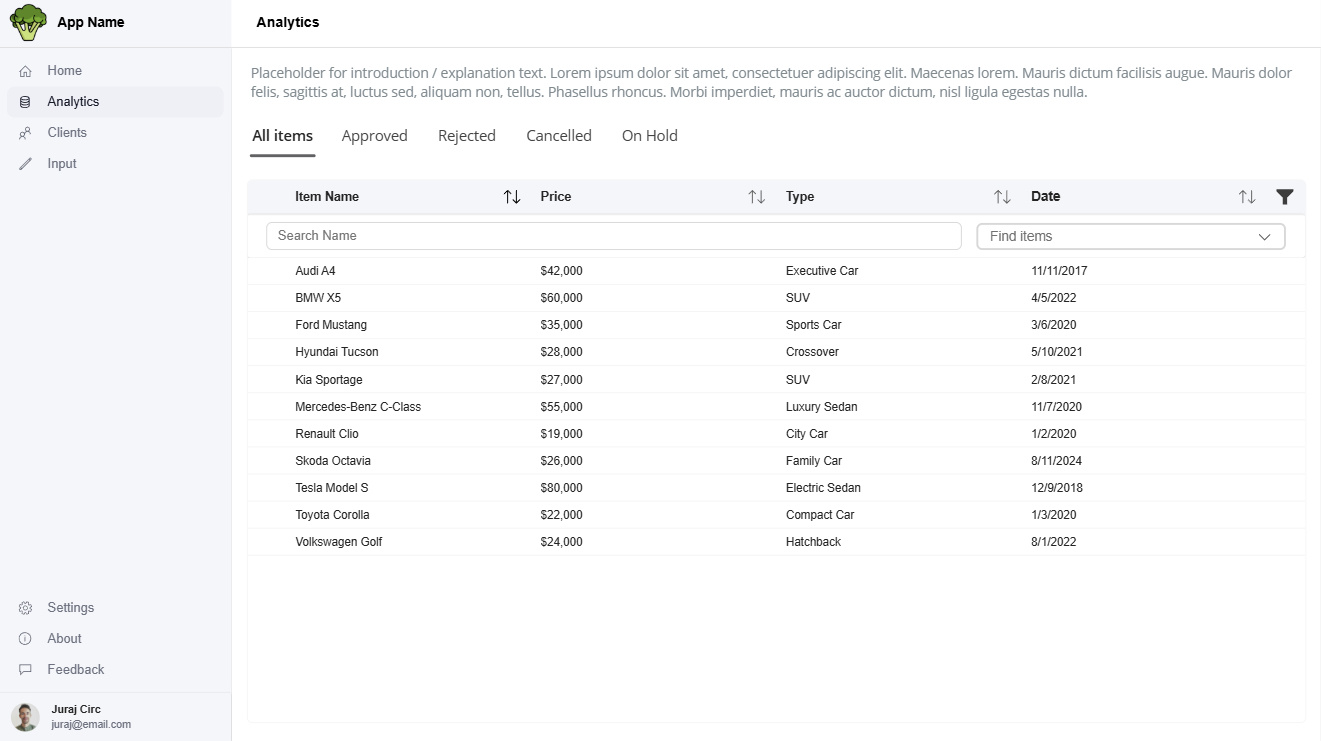Image resolution: width=1321 pixels, height=741 pixels.
Task: Open the Find items dropdown
Action: pyautogui.click(x=1130, y=236)
